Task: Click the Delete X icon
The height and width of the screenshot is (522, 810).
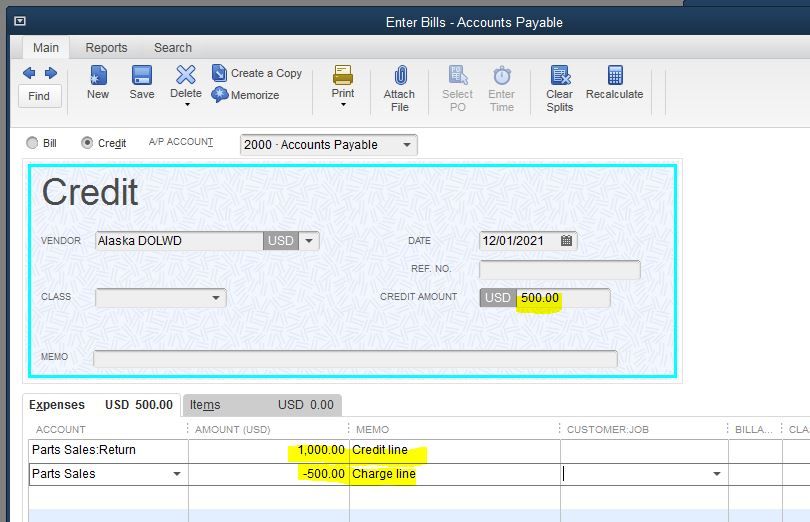Action: coord(186,75)
